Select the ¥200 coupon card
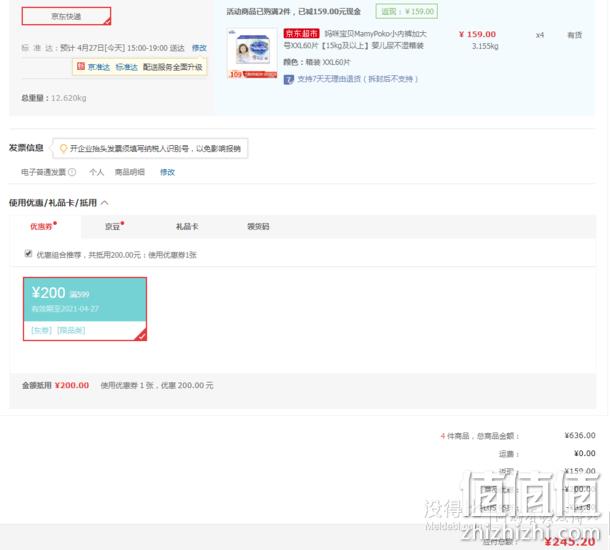This screenshot has width=610, height=550. click(85, 309)
